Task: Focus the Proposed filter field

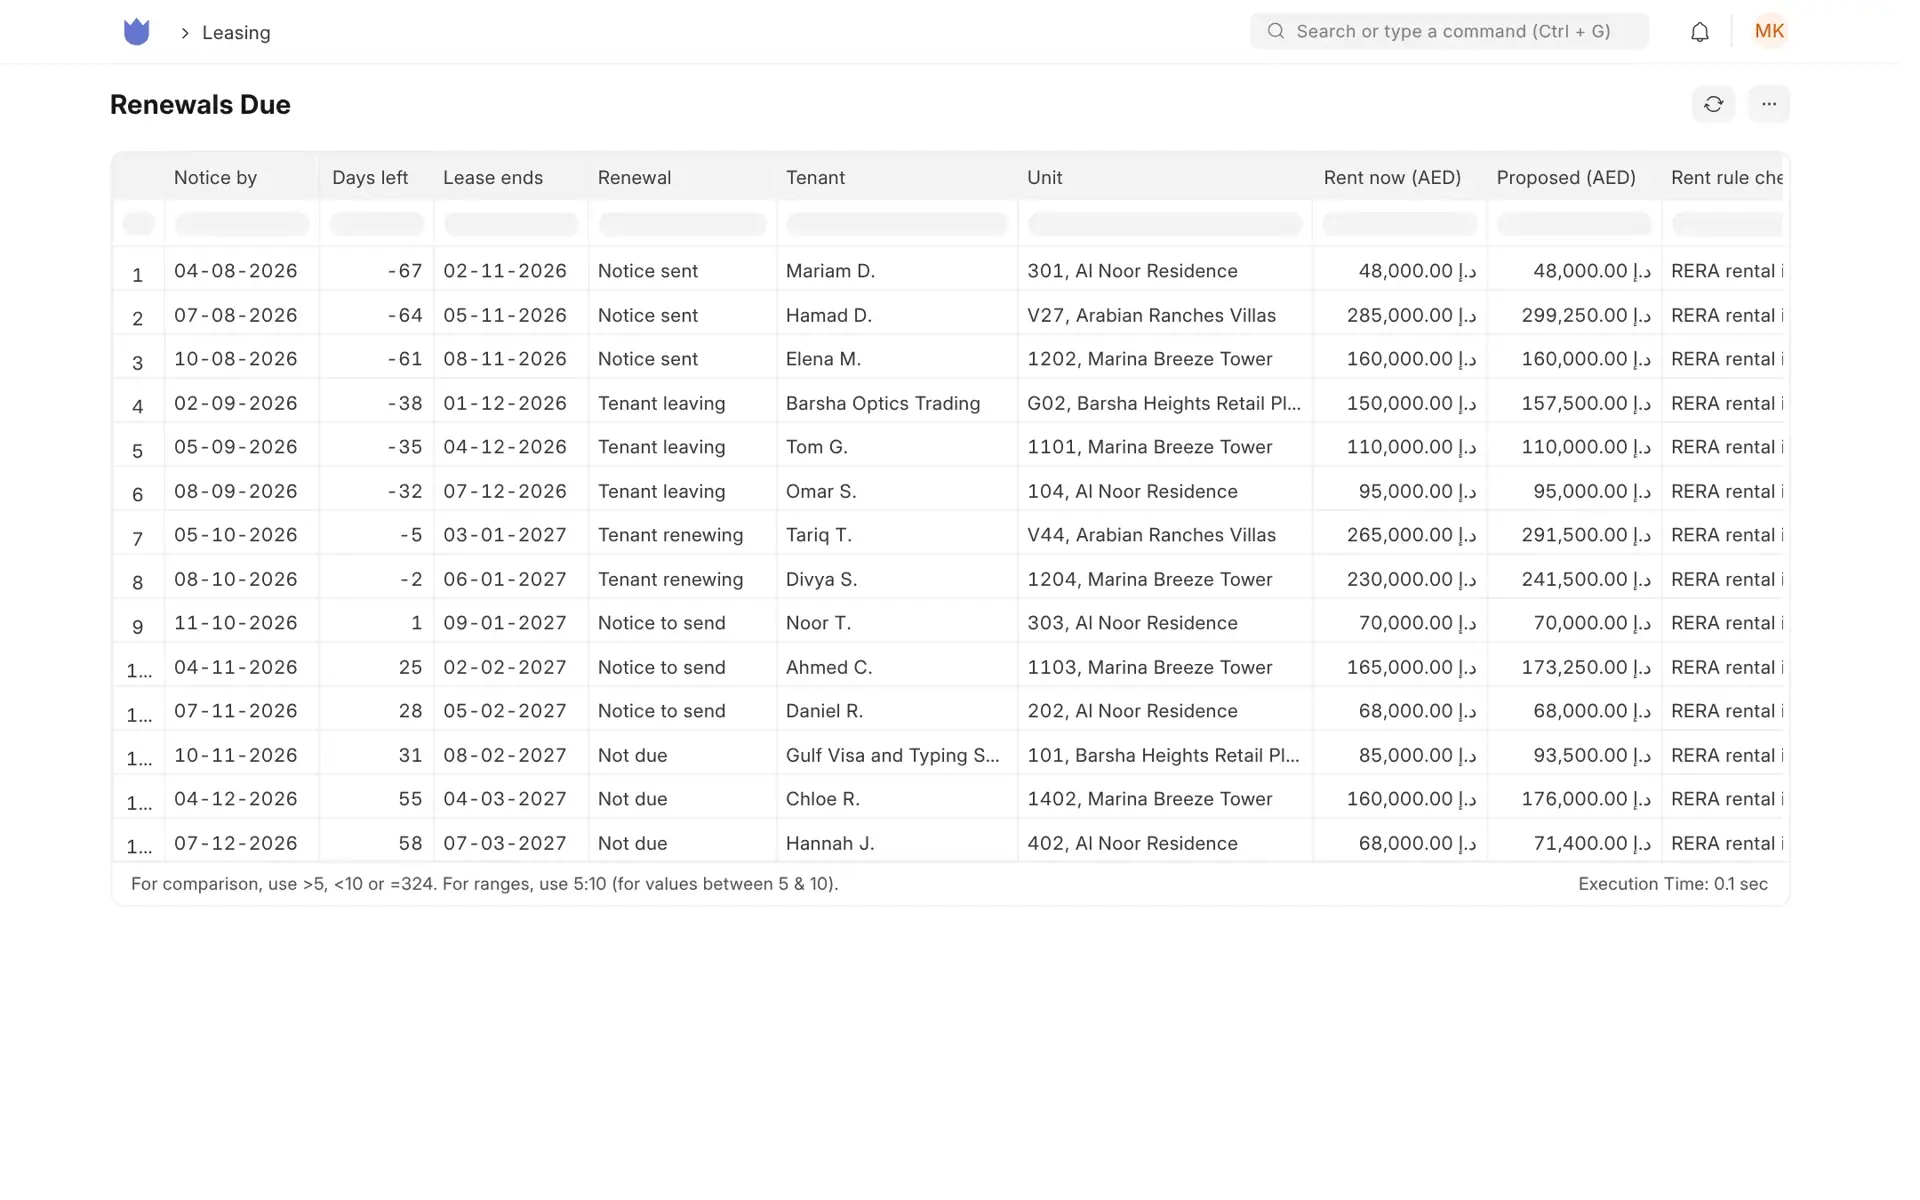Action: click(x=1574, y=224)
